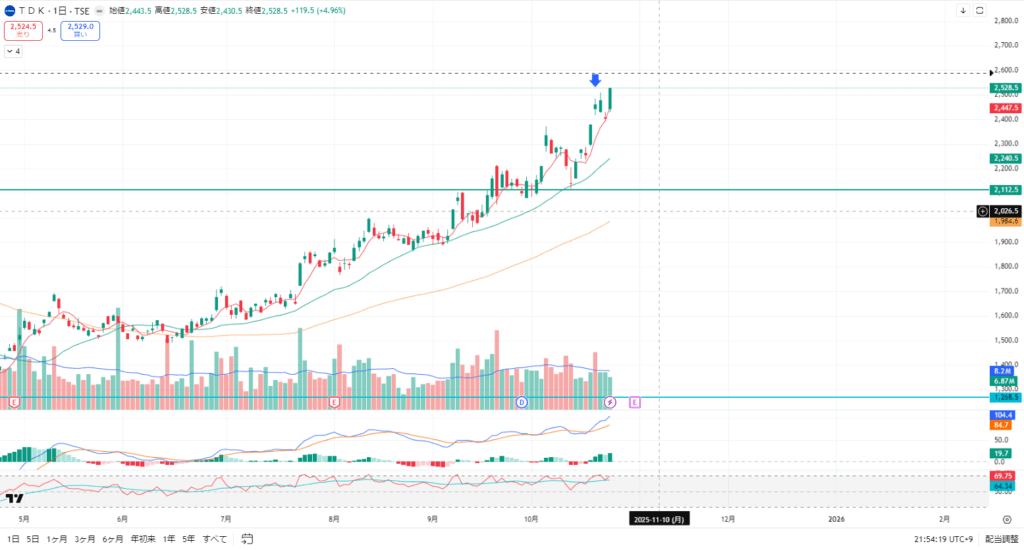Click the rounded square icon at top right
The image size is (1024, 550).
979,11
